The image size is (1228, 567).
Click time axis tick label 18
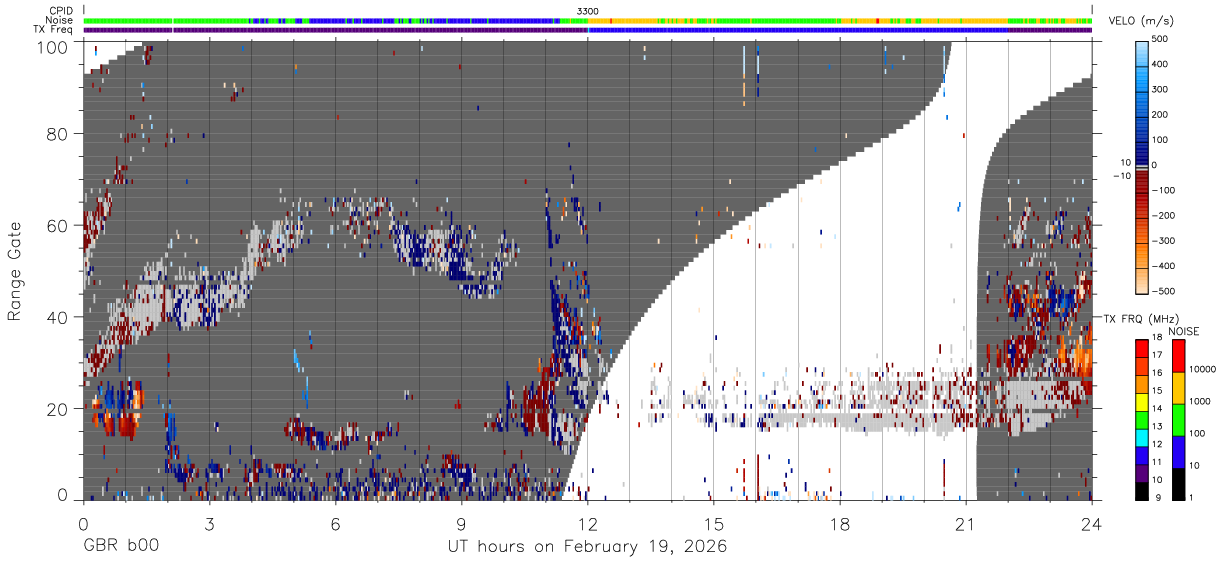839,523
